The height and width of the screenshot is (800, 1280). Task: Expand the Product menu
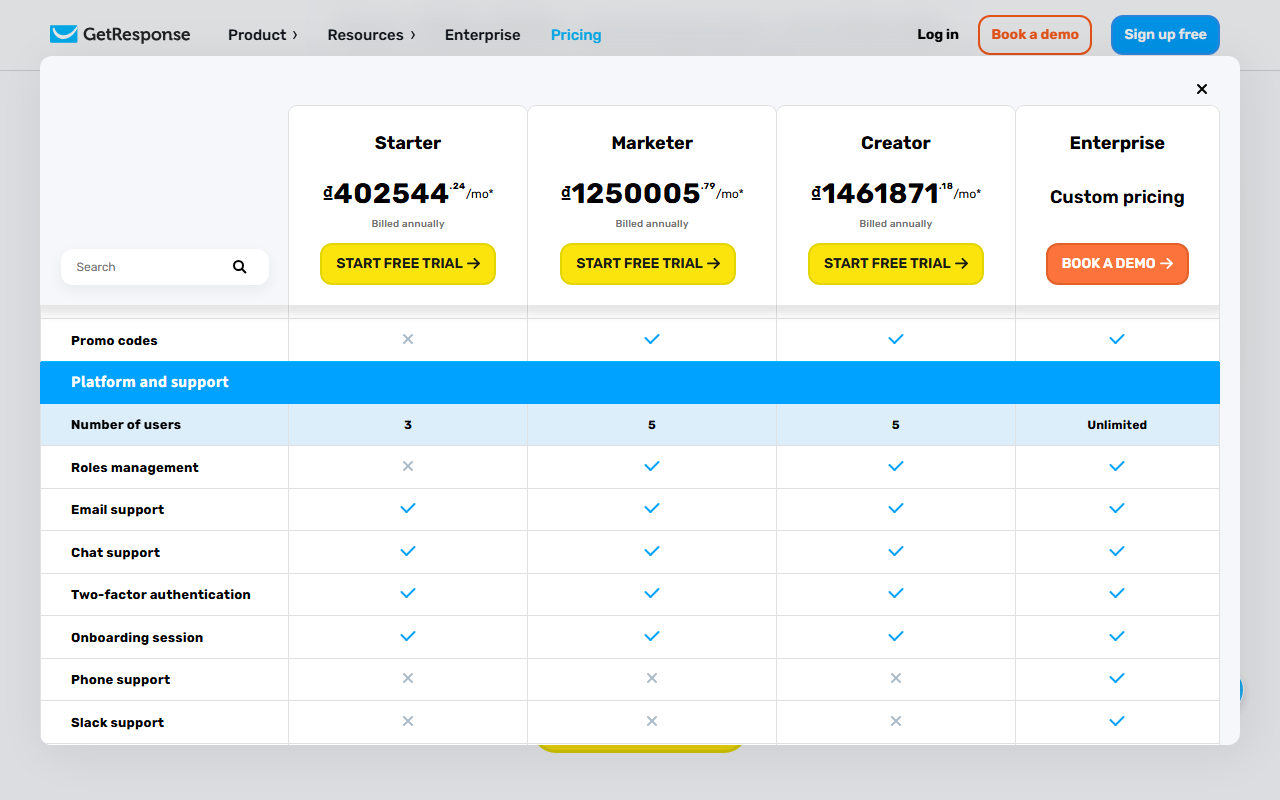(x=263, y=35)
